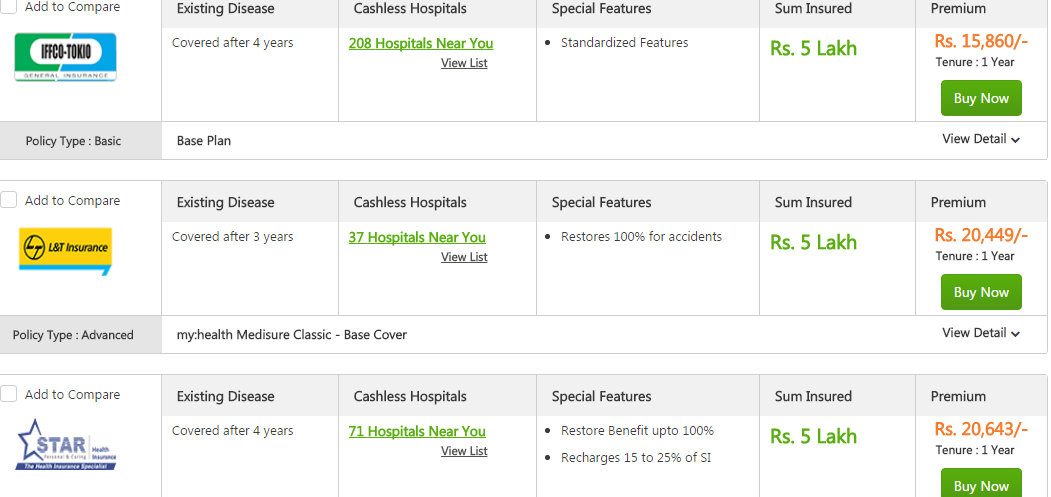
Task: View List of IFFCO-Tokio cashless hospitals
Action: [464, 63]
